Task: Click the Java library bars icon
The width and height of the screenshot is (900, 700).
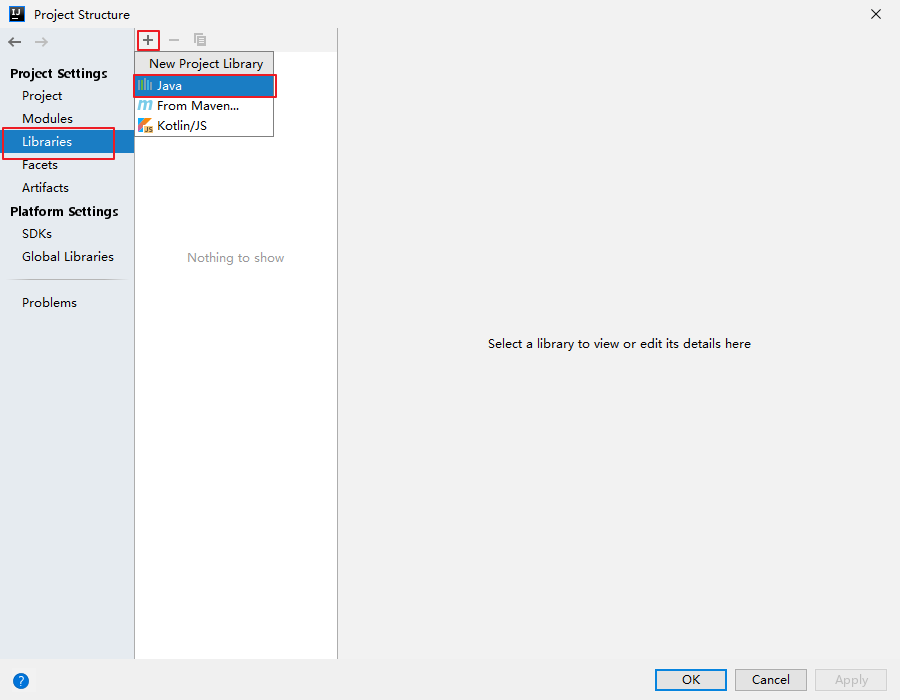Action: click(145, 85)
